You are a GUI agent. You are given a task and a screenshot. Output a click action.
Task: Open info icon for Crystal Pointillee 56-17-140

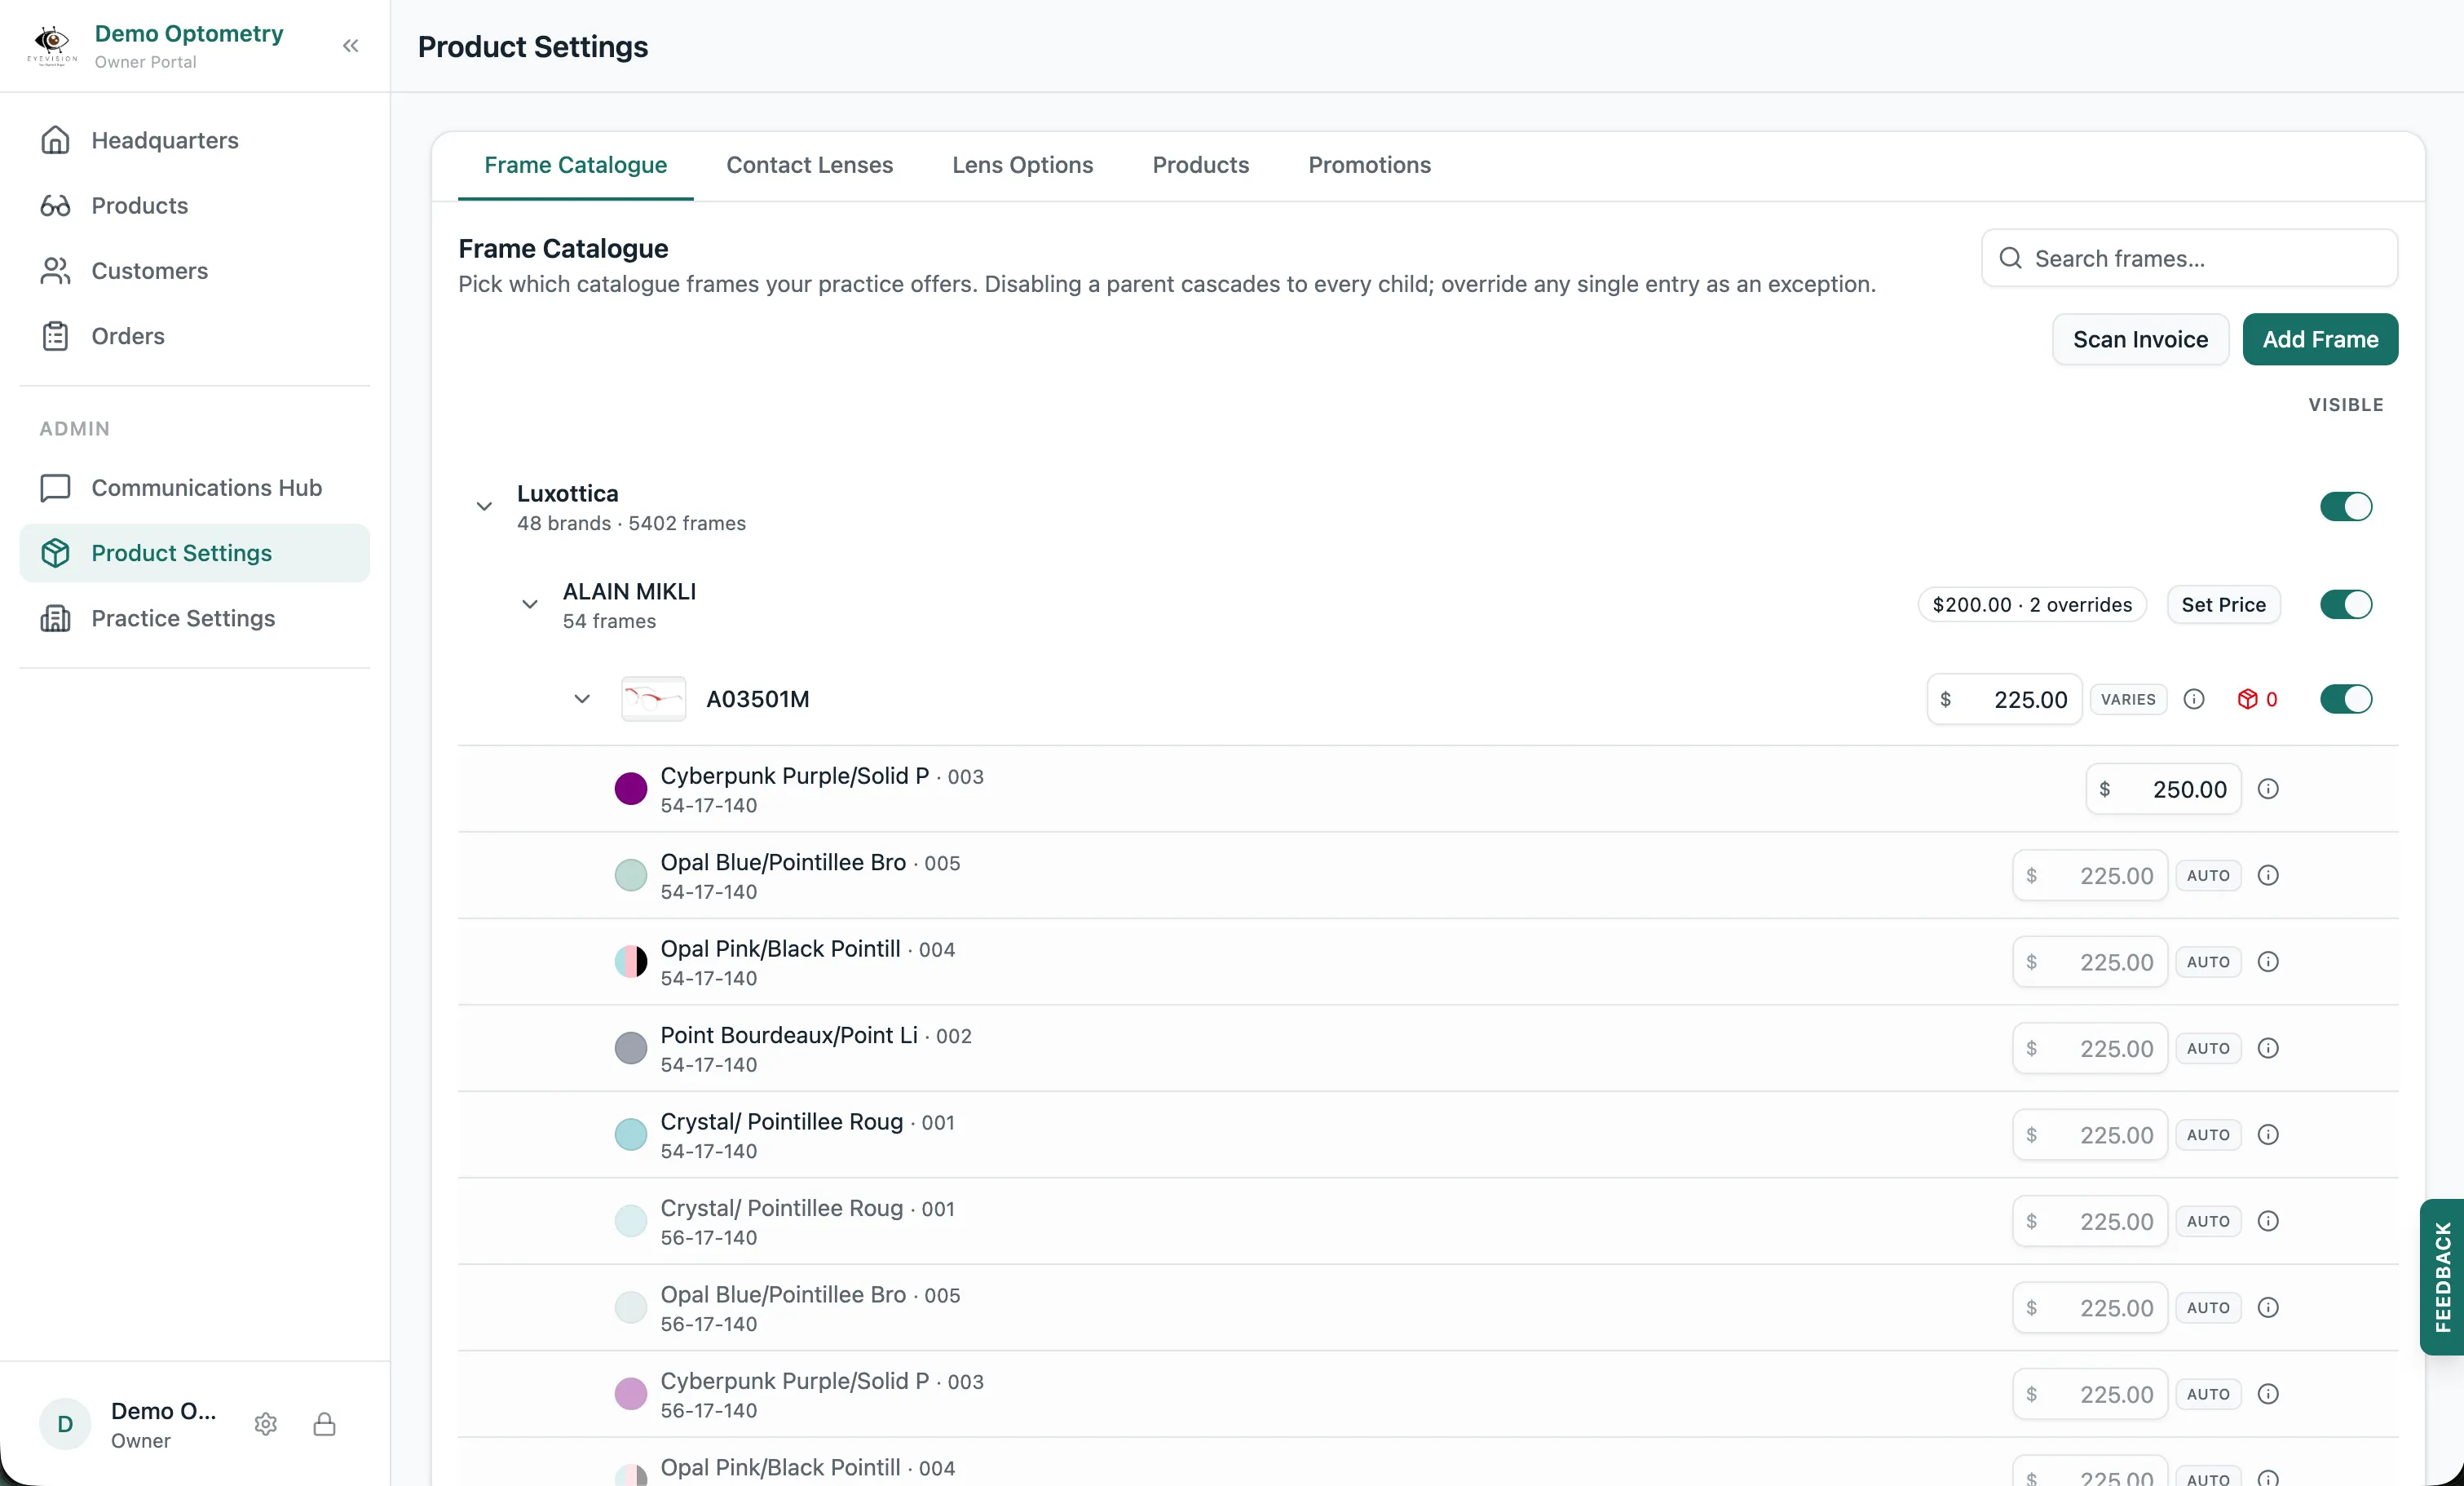(x=2268, y=1221)
